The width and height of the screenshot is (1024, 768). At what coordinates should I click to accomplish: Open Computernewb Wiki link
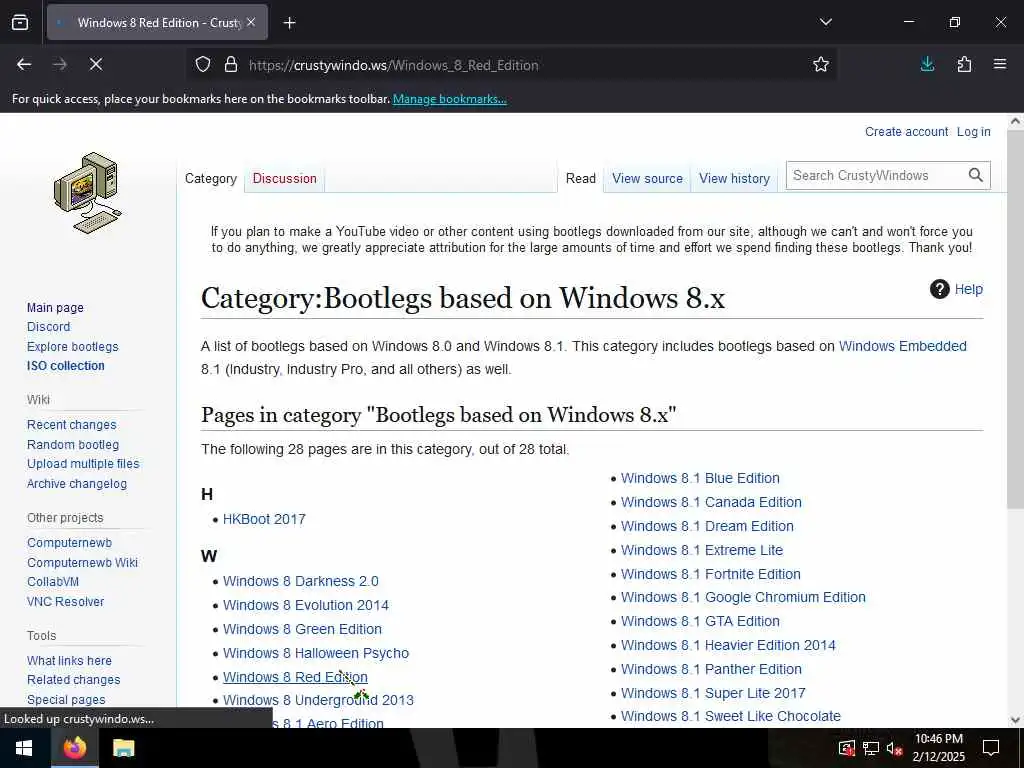[x=82, y=562]
